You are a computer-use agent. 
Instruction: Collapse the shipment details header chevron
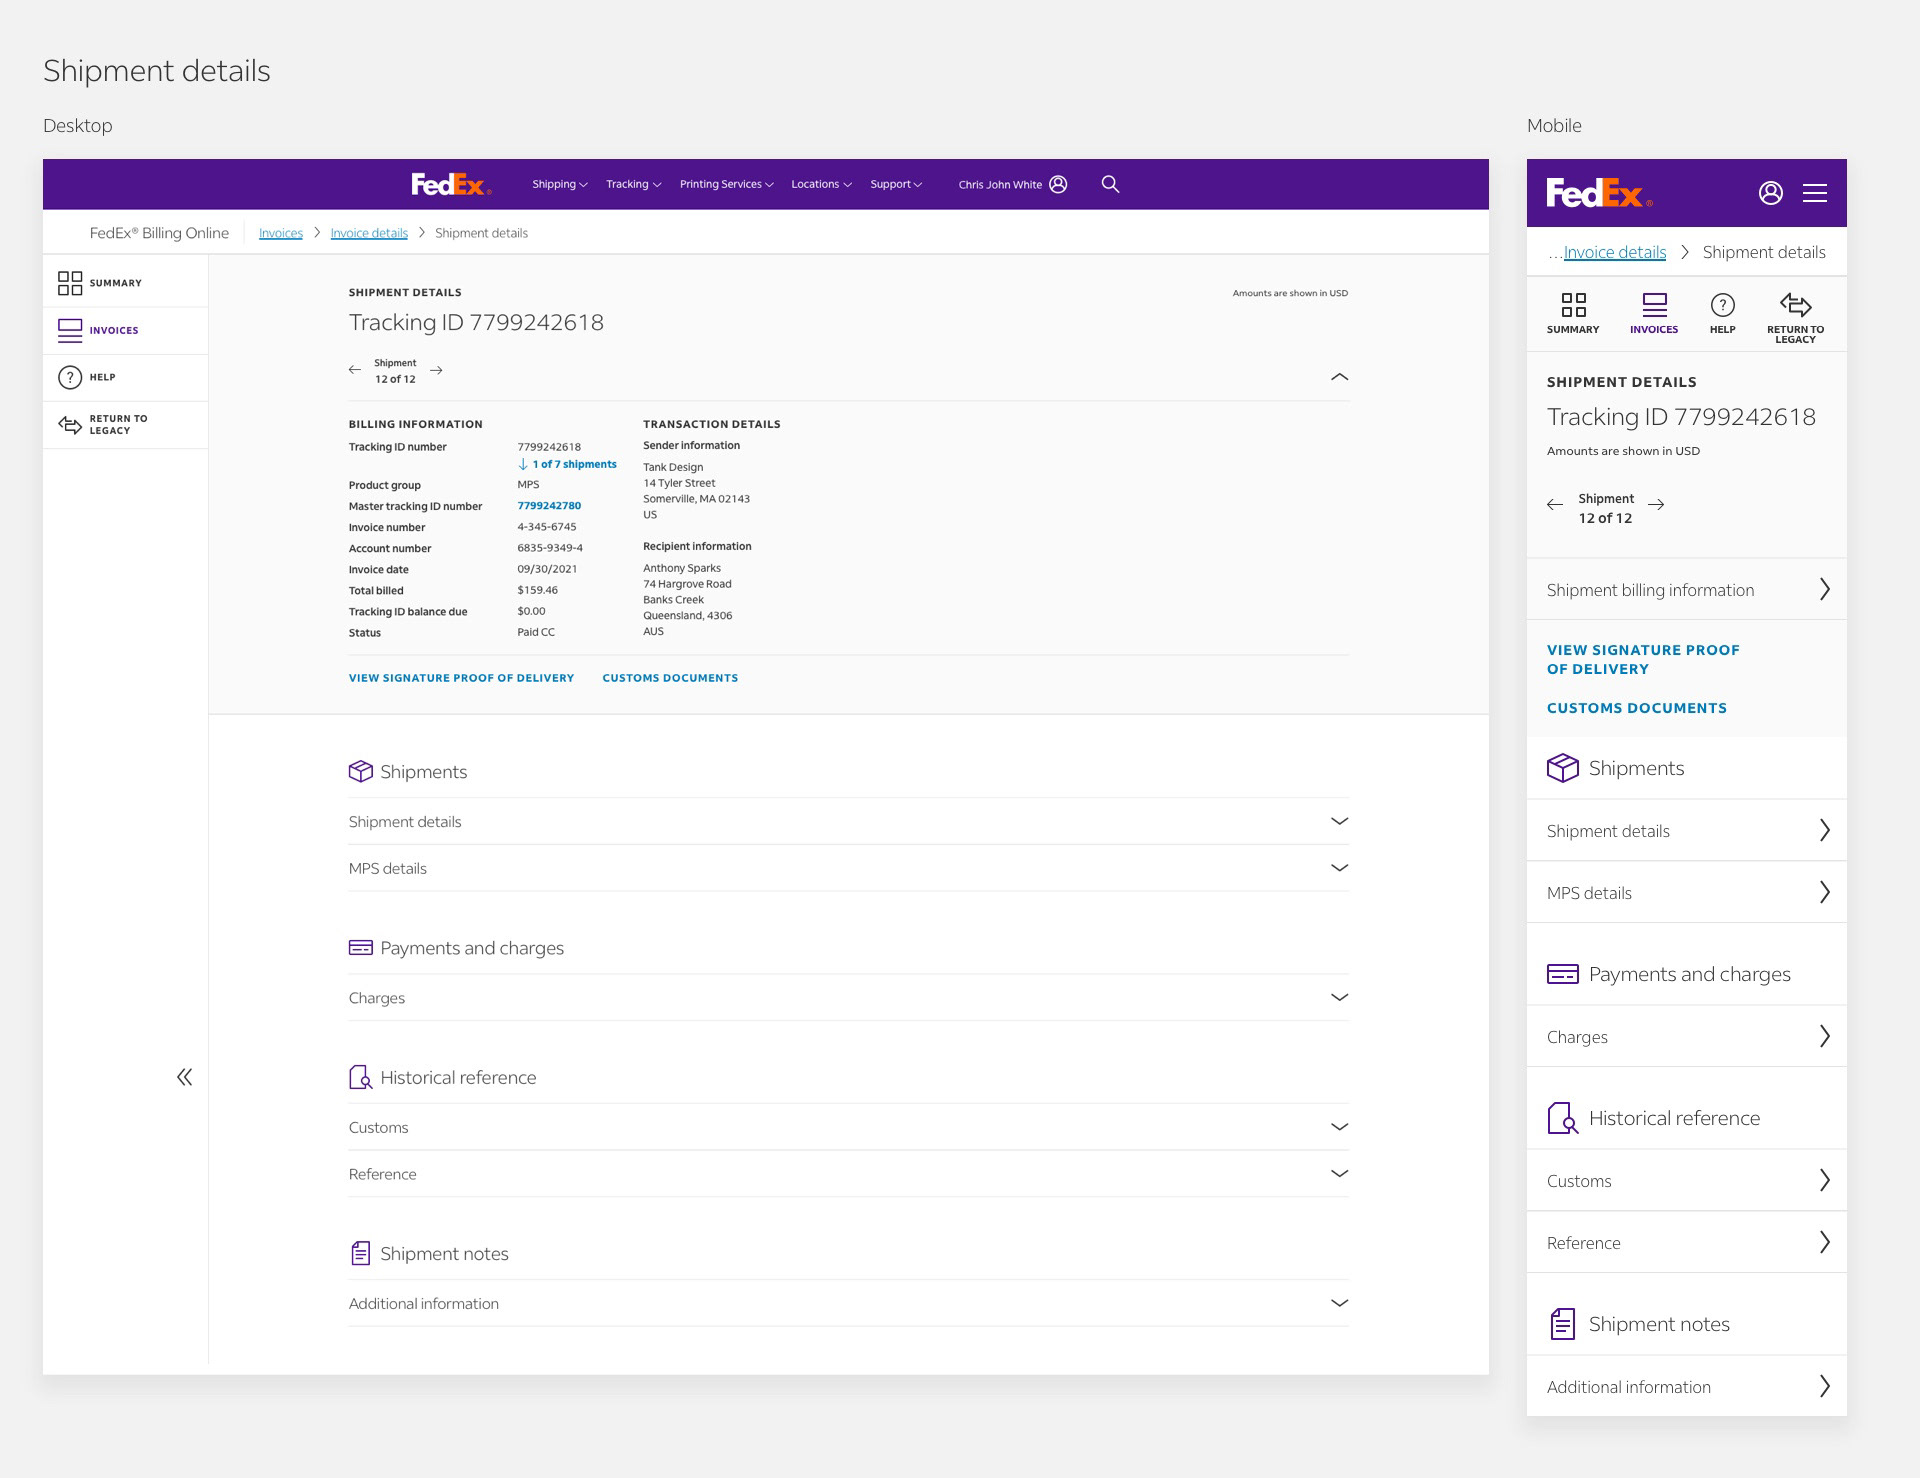pyautogui.click(x=1339, y=377)
